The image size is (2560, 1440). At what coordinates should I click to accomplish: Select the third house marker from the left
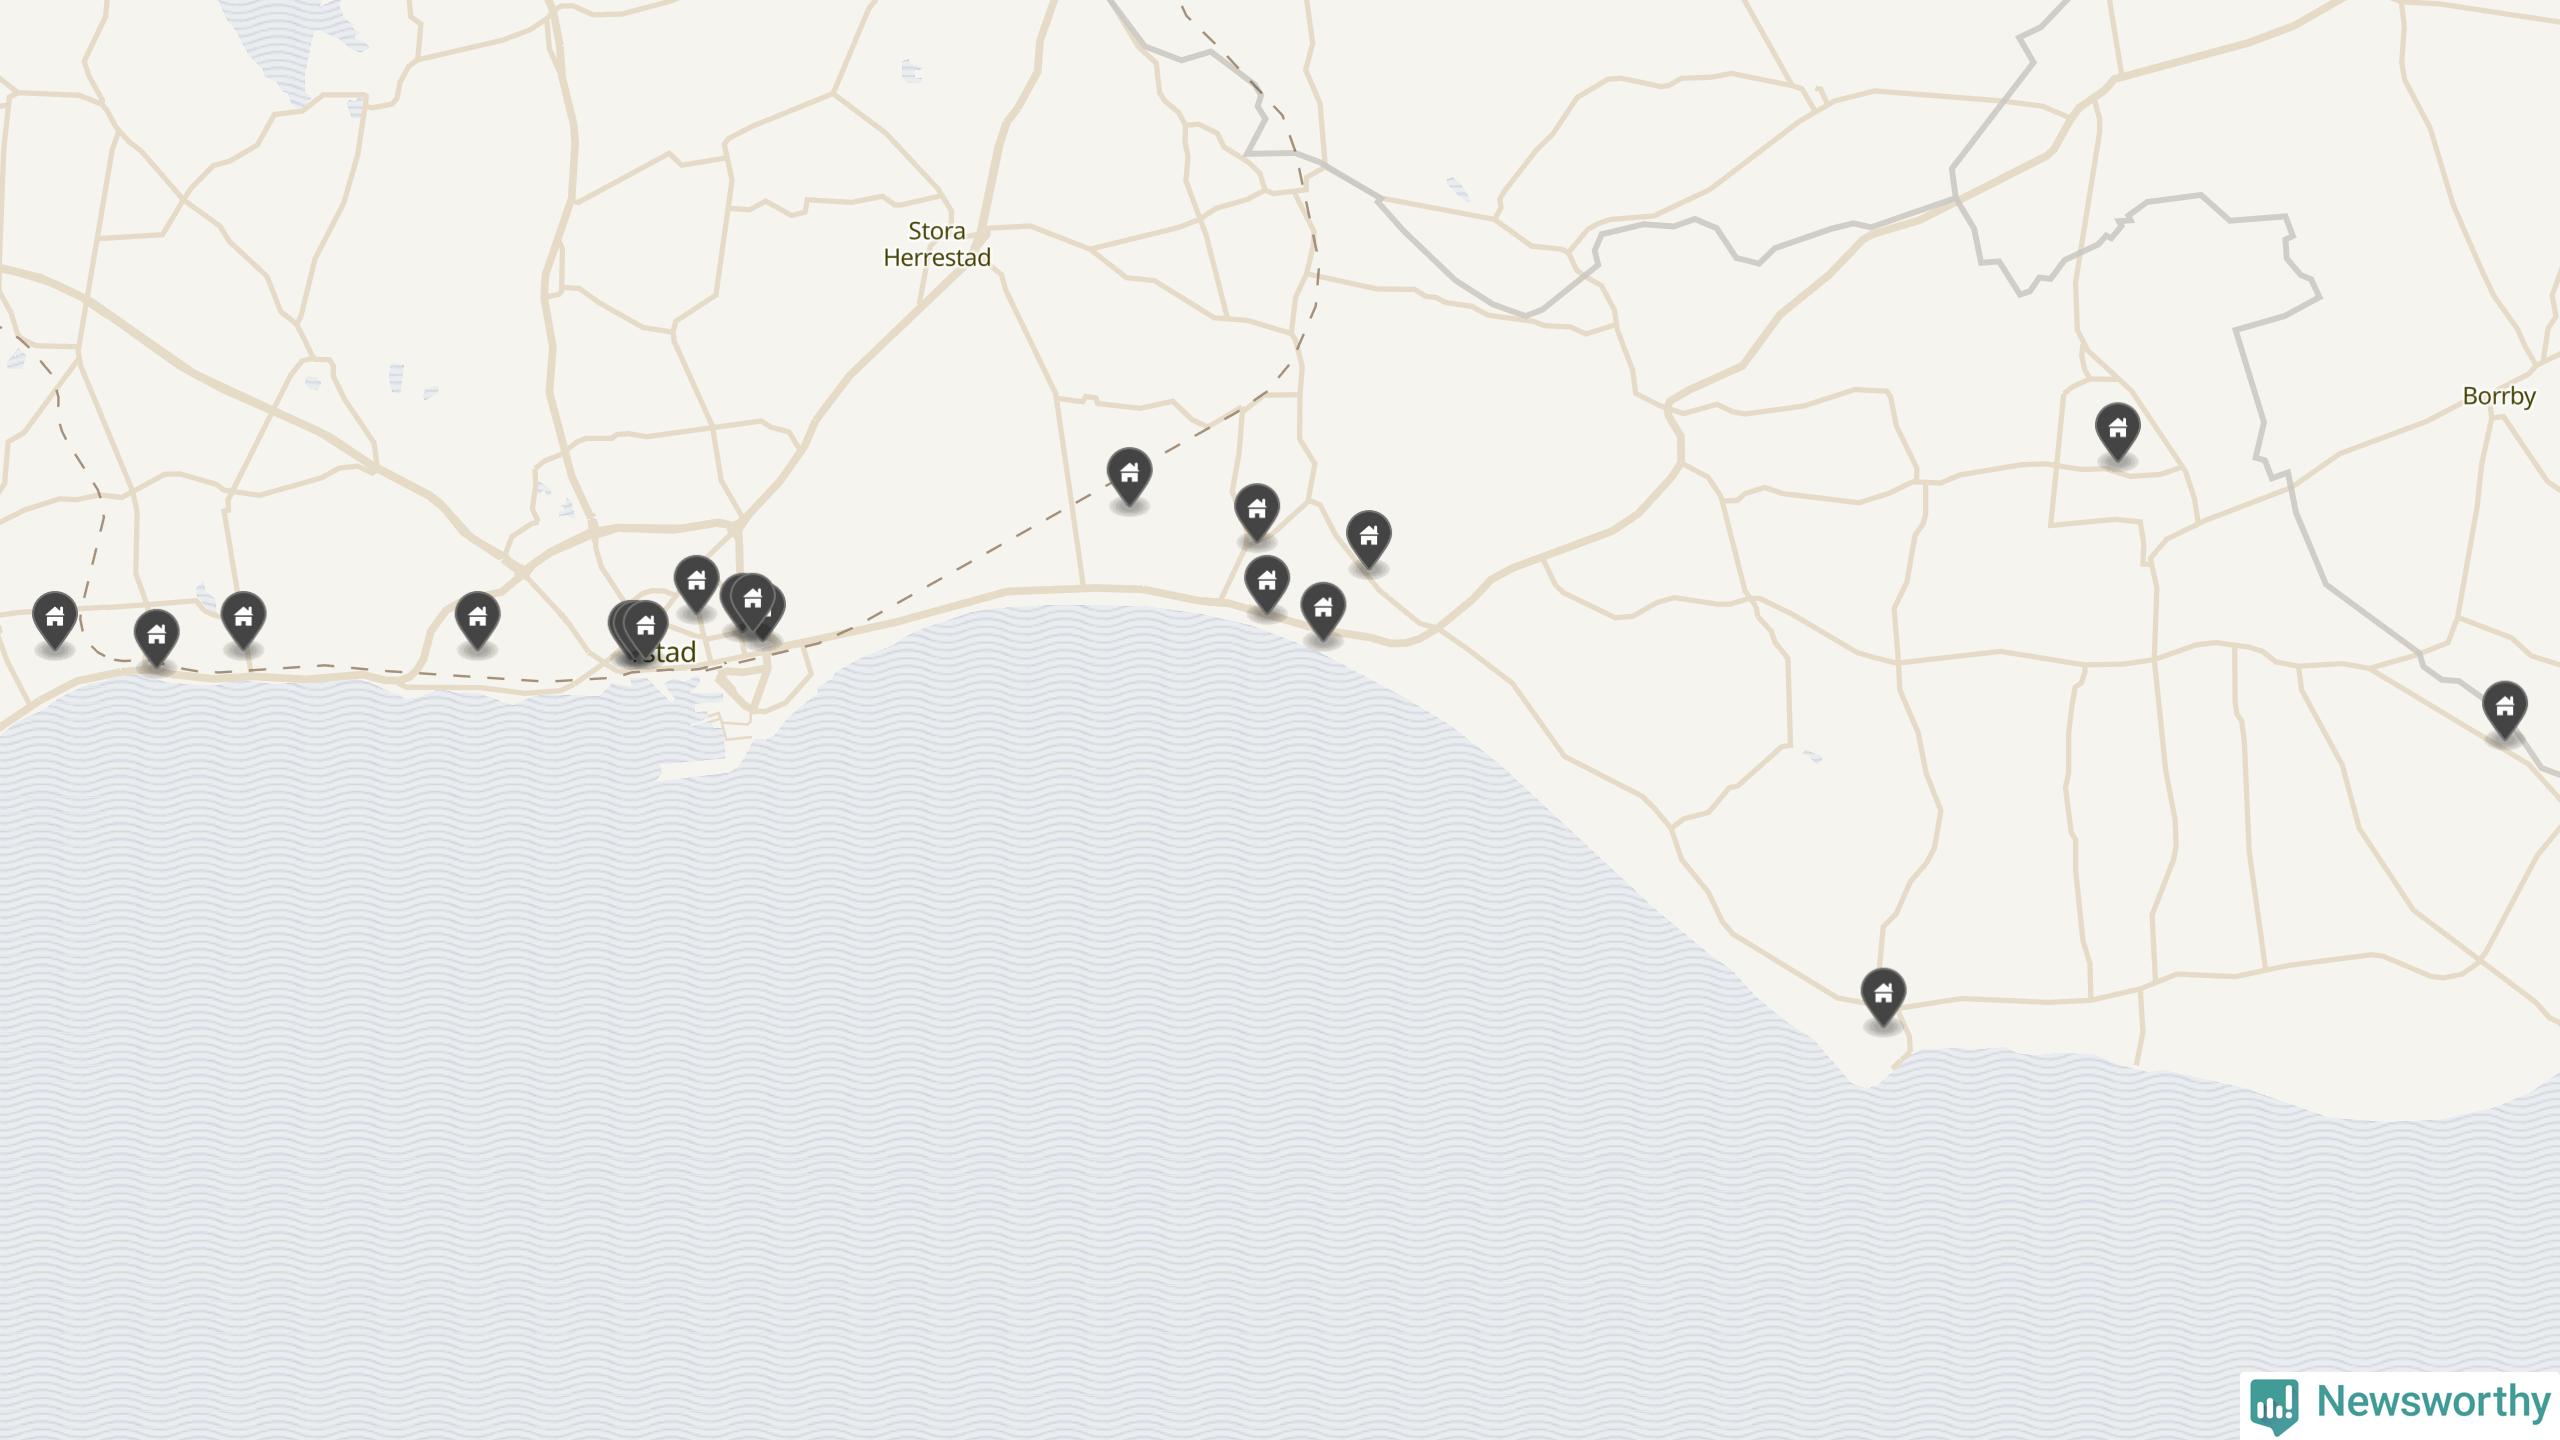pos(243,620)
